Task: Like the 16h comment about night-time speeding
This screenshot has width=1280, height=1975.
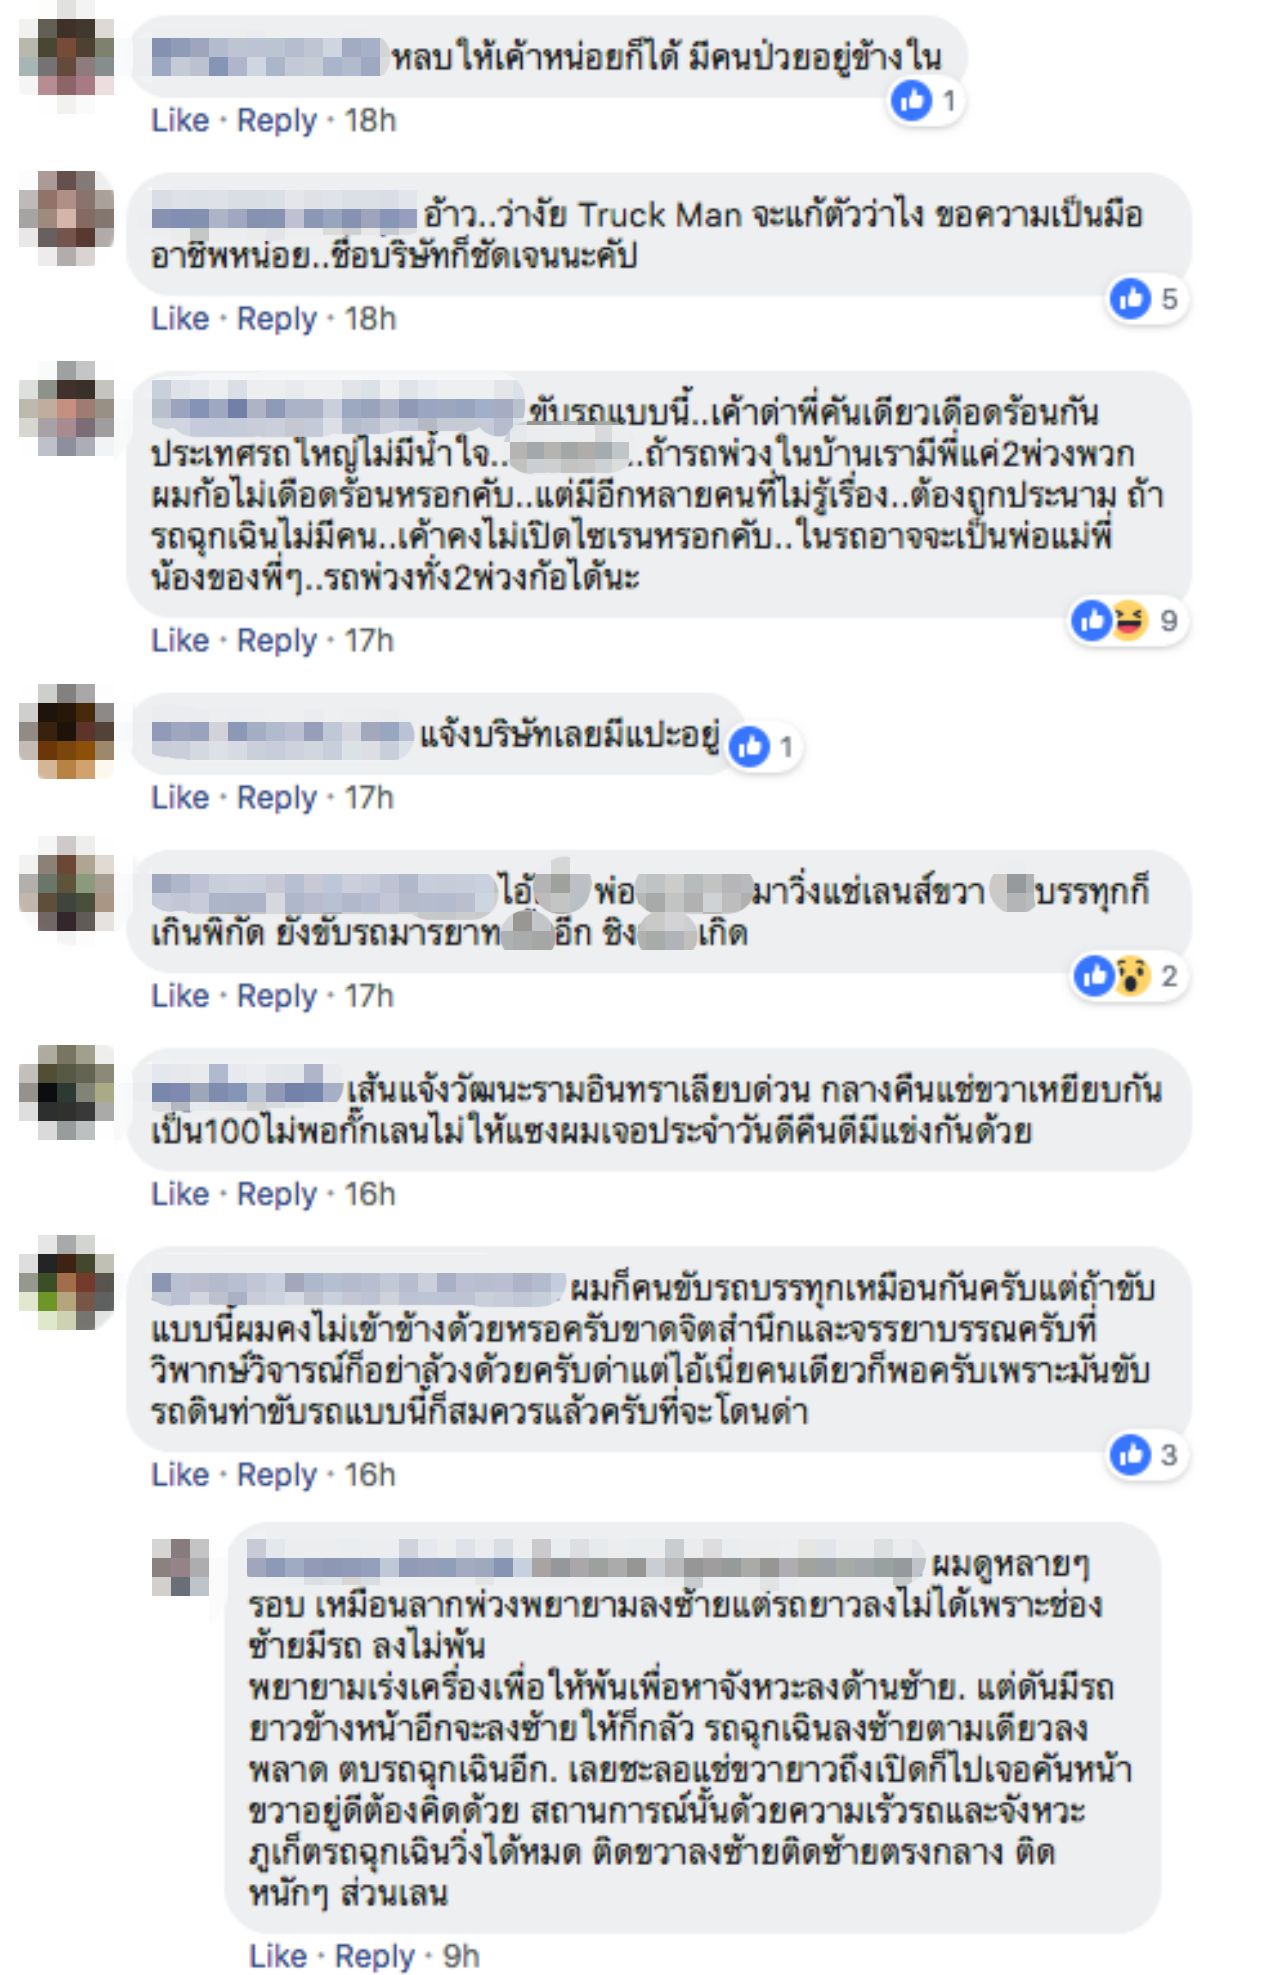Action: pos(180,1194)
